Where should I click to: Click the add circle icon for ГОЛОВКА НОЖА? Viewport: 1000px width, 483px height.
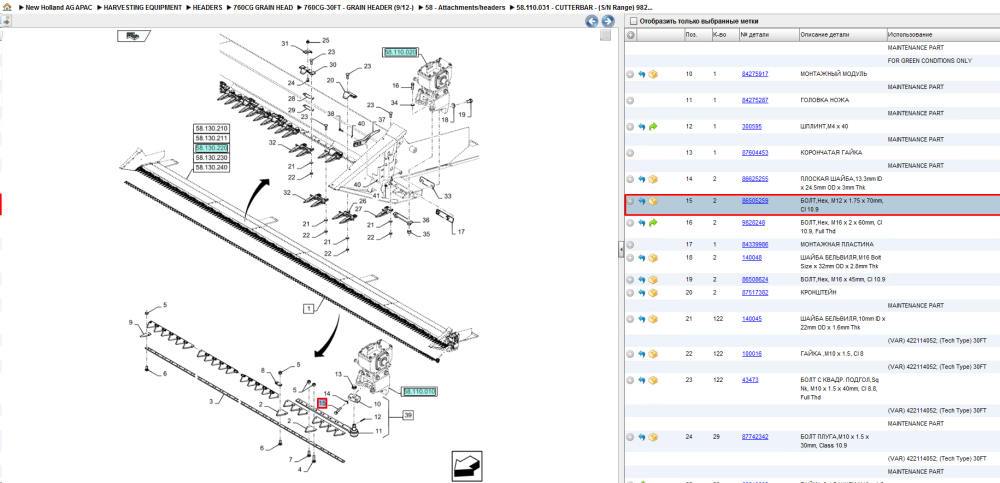(x=631, y=100)
